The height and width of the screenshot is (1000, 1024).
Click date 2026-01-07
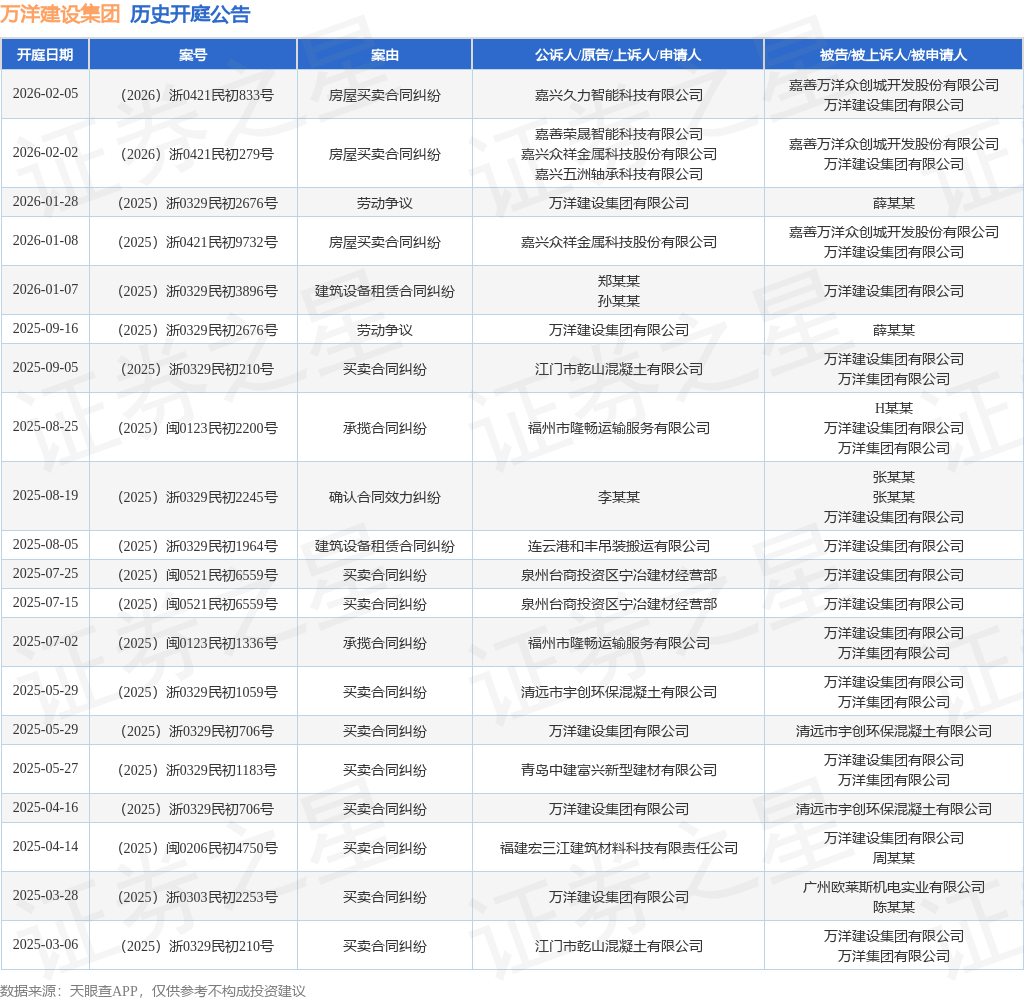click(45, 290)
